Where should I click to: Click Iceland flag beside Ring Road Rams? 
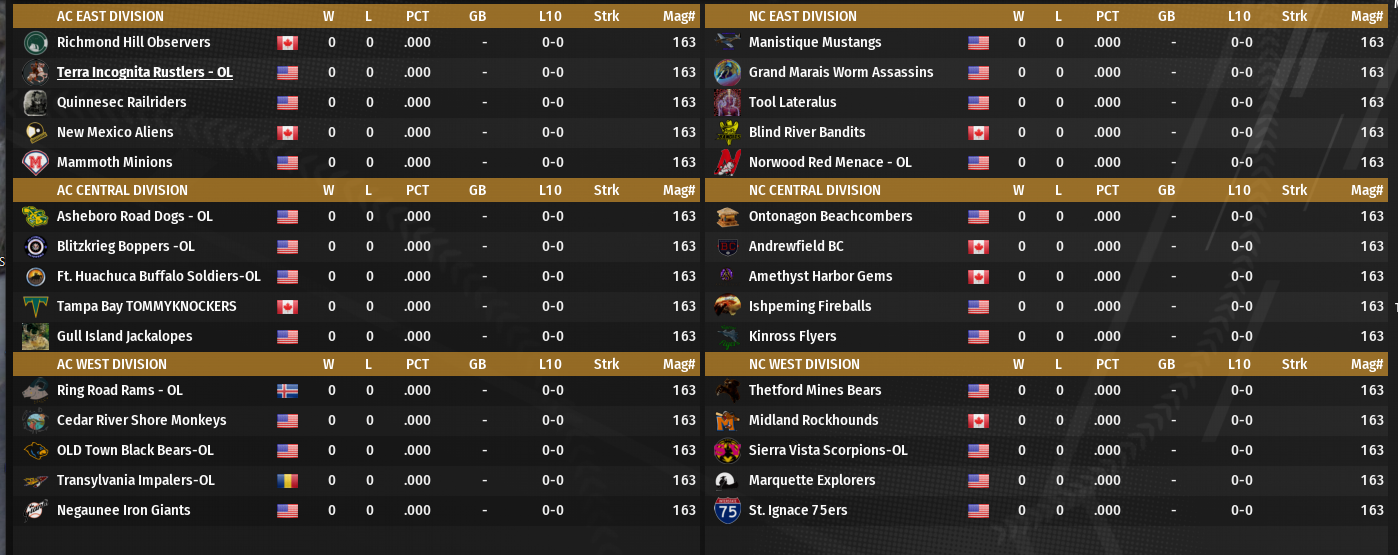tap(287, 391)
